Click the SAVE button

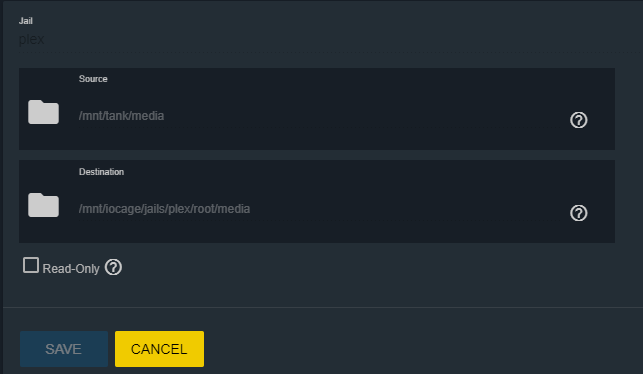(64, 349)
